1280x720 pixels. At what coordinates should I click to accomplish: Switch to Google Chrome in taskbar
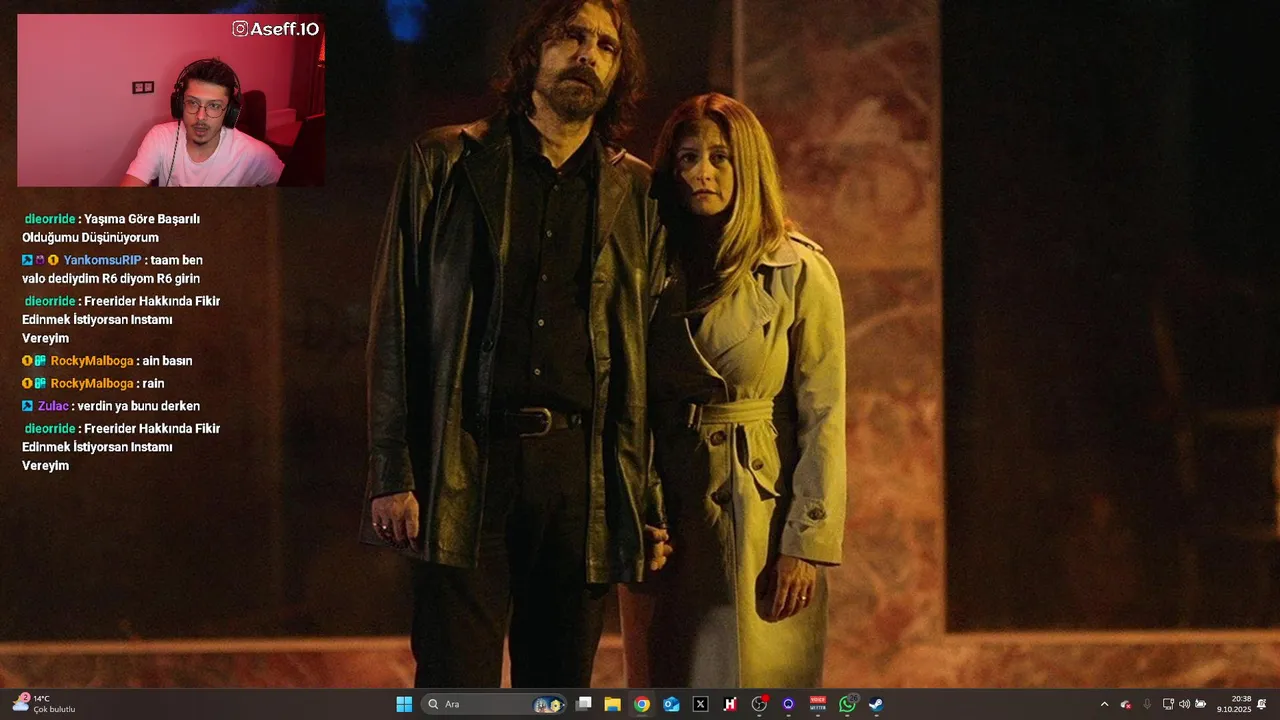(x=642, y=704)
